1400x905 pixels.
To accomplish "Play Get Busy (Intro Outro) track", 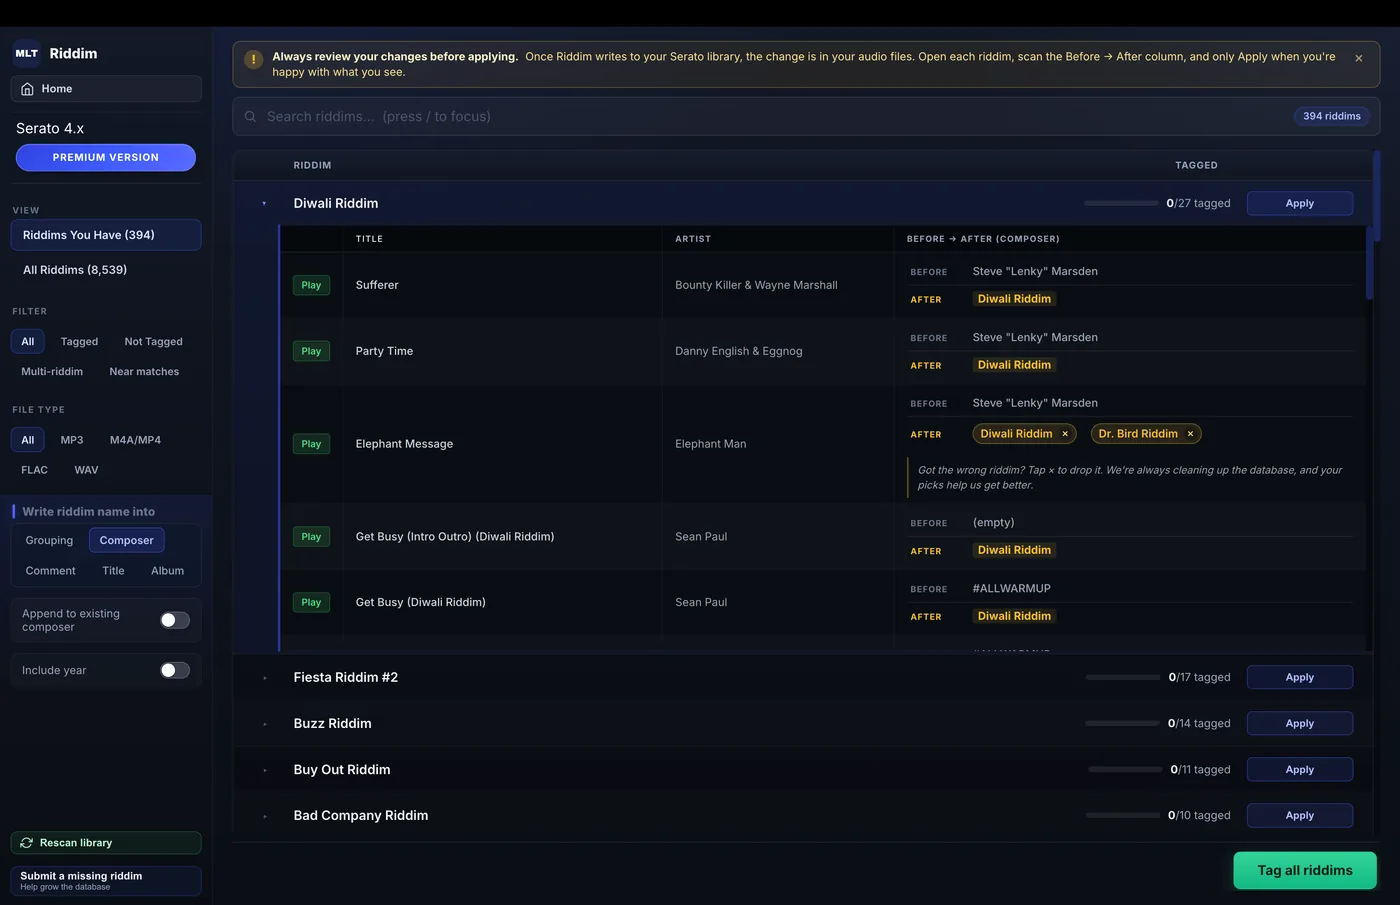I will click(x=311, y=537).
